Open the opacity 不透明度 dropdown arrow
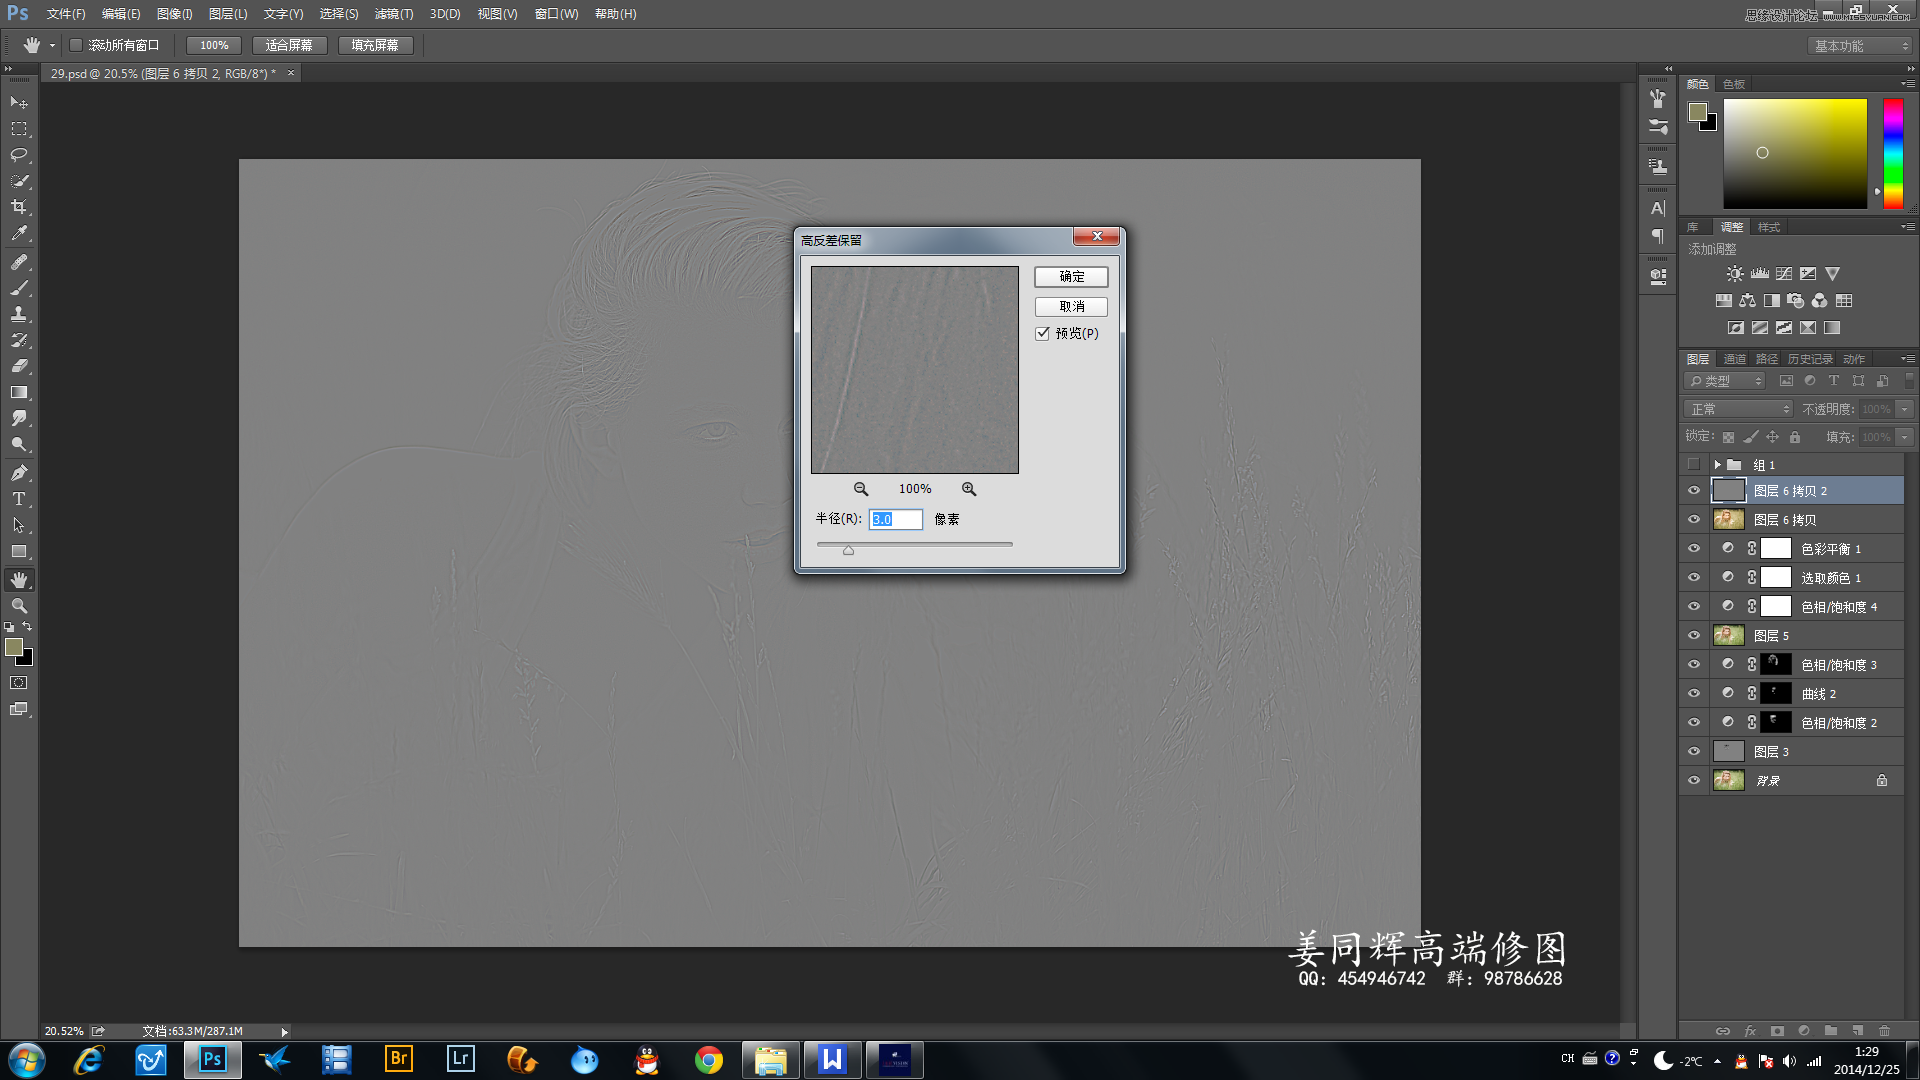Image resolution: width=1920 pixels, height=1080 pixels. click(x=1905, y=409)
